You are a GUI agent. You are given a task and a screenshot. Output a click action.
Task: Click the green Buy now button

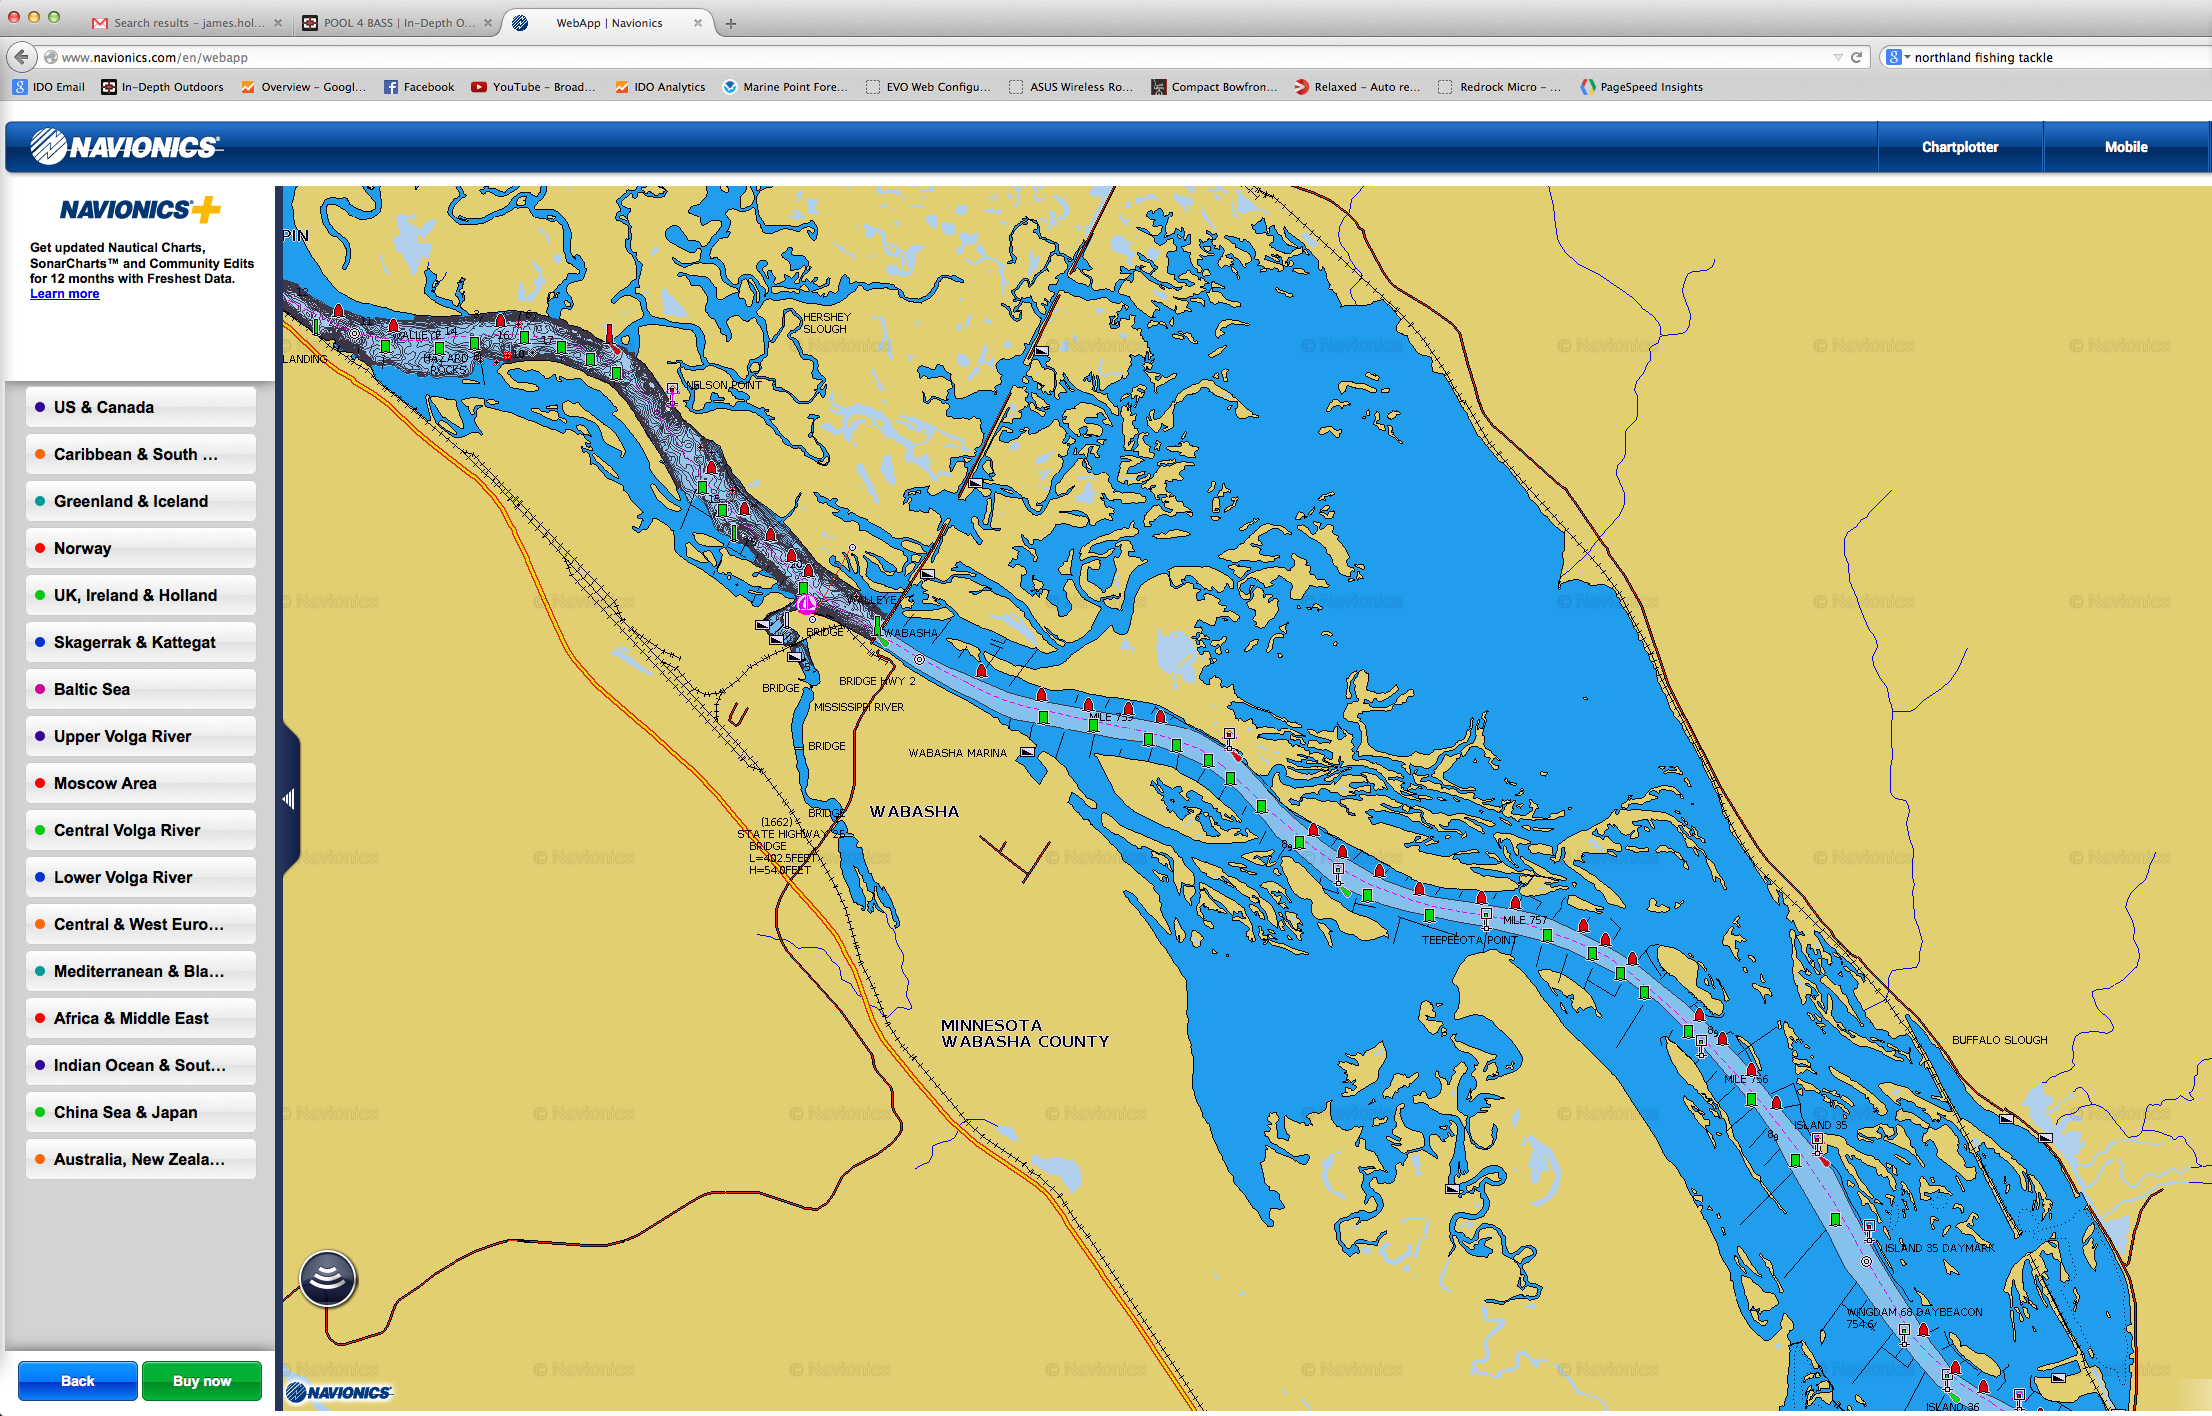tap(201, 1381)
